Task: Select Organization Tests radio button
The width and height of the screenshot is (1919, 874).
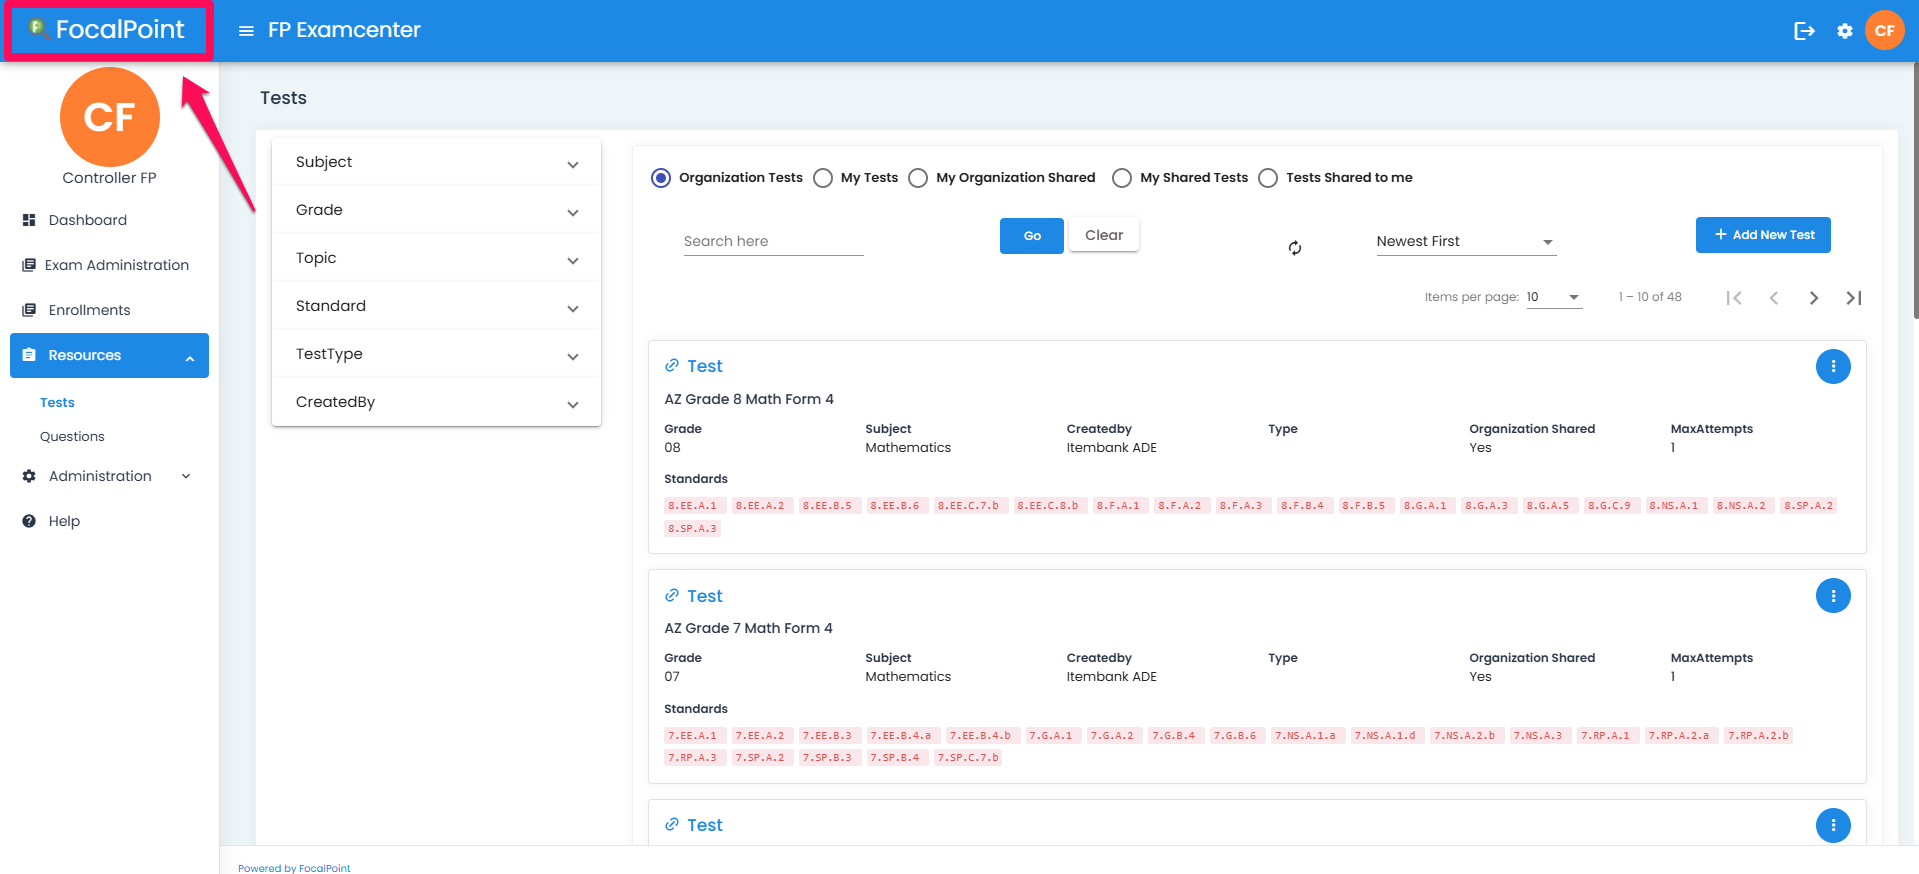Action: click(x=661, y=178)
